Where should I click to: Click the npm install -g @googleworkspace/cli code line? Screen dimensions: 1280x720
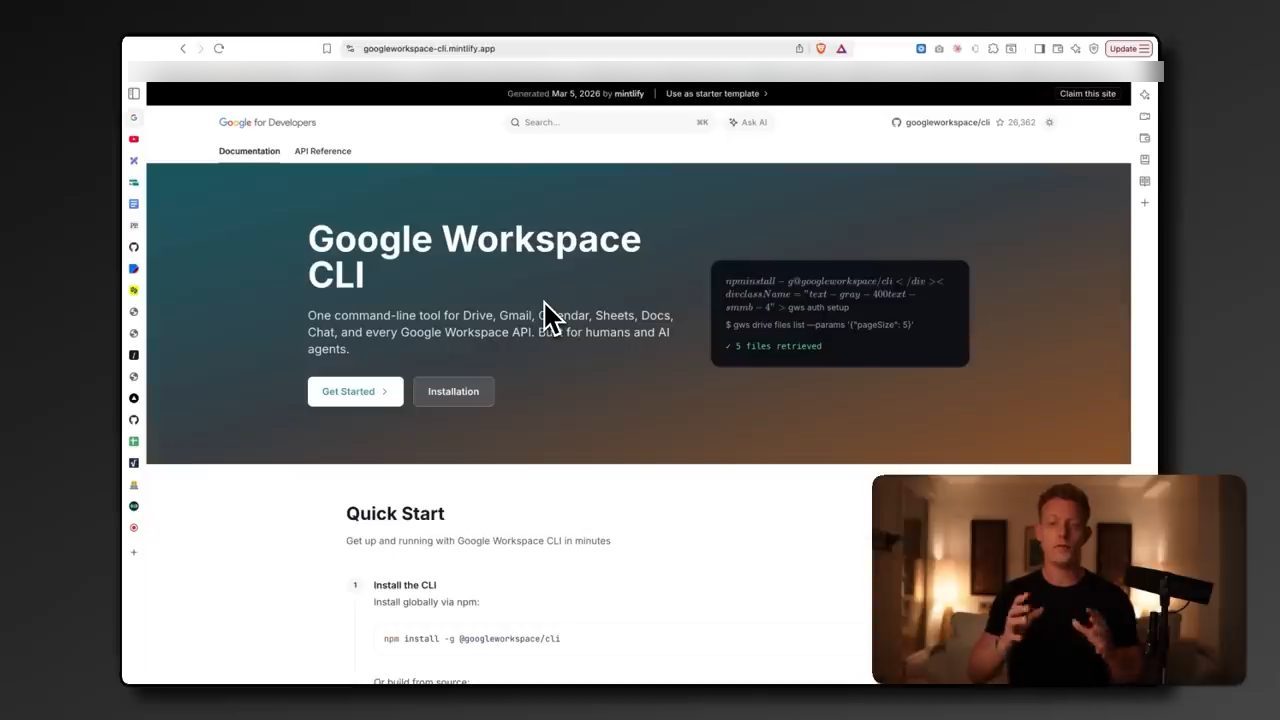click(x=472, y=639)
